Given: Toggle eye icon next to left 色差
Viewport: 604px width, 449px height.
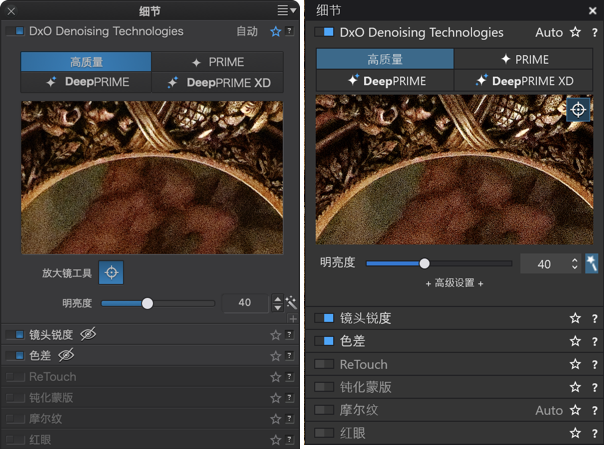Looking at the screenshot, I should 66,355.
